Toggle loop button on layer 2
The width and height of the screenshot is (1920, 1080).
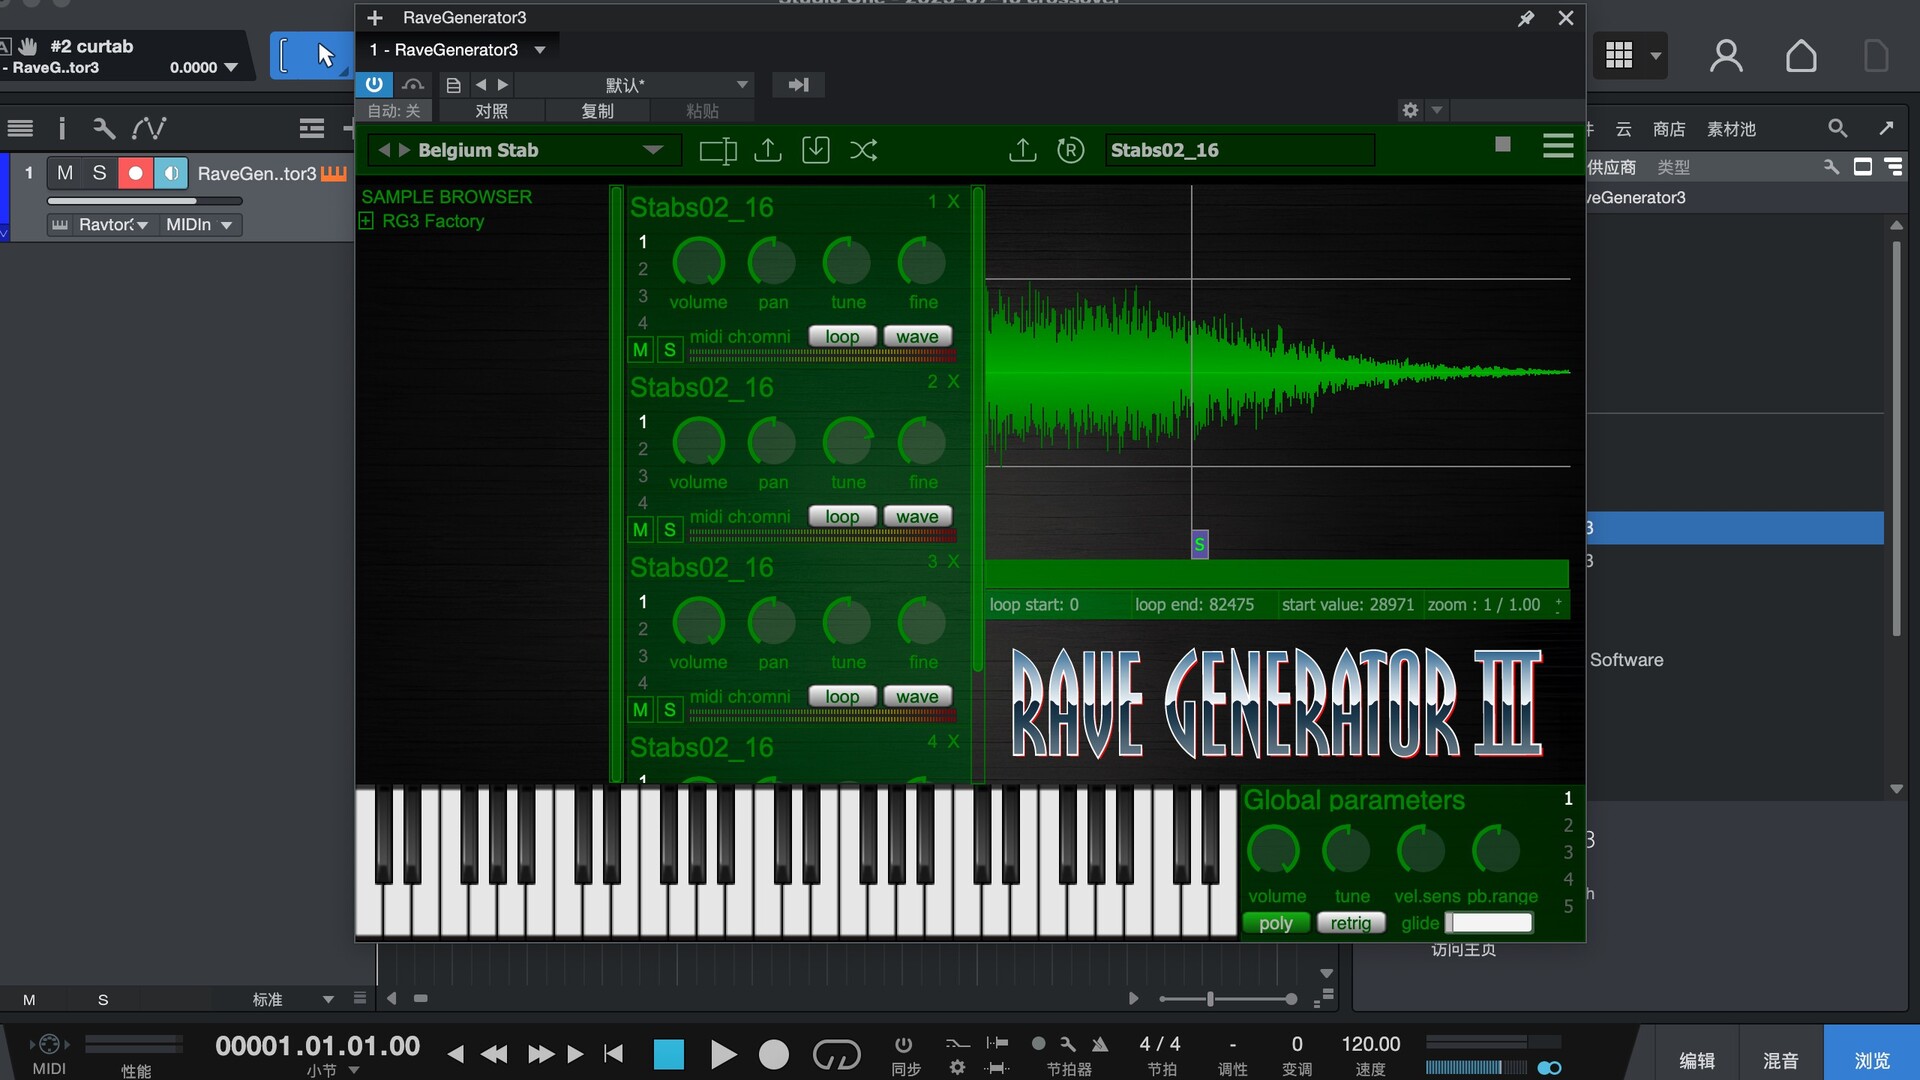pyautogui.click(x=842, y=516)
